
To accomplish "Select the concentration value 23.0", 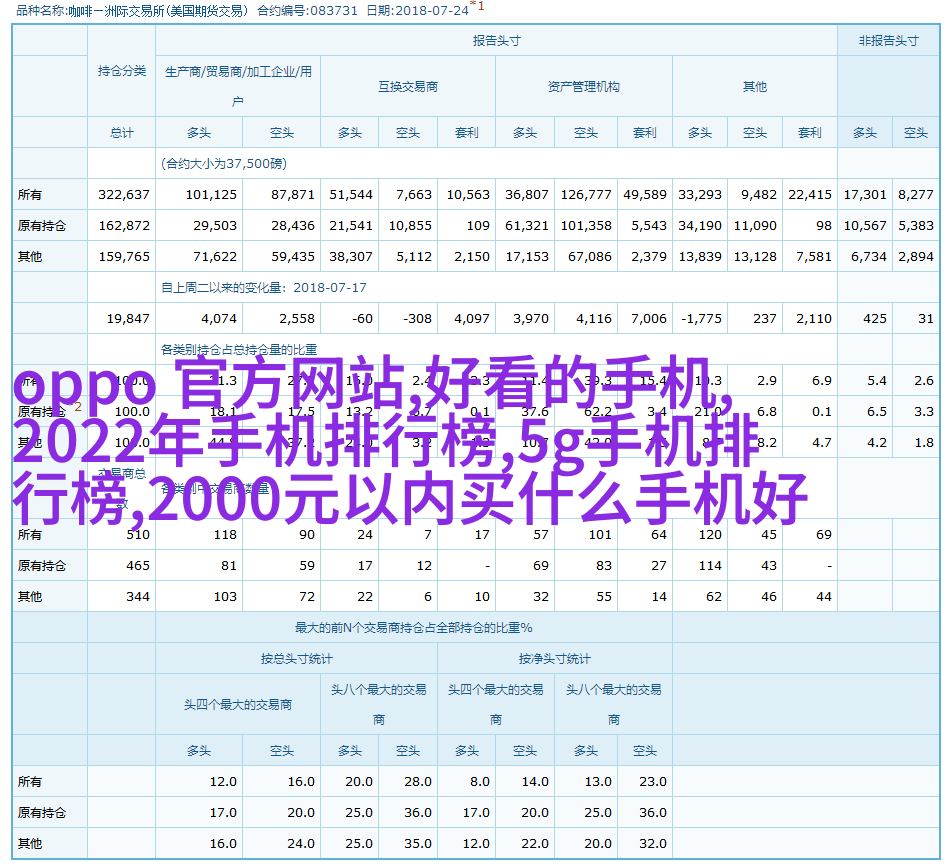I will point(653,782).
